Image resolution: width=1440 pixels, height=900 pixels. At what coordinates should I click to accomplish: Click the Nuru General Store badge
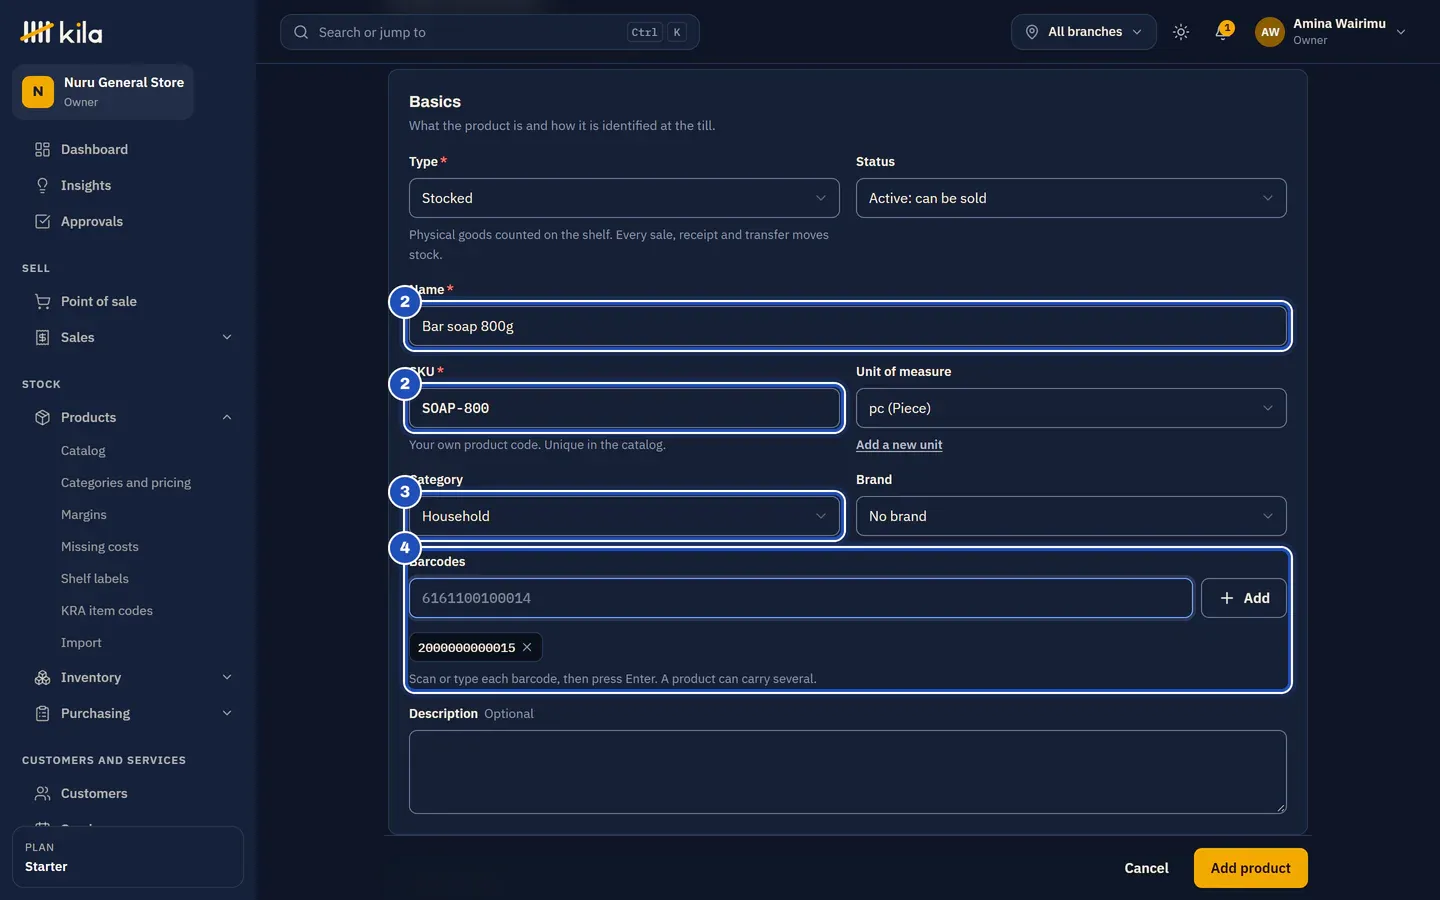(x=103, y=92)
